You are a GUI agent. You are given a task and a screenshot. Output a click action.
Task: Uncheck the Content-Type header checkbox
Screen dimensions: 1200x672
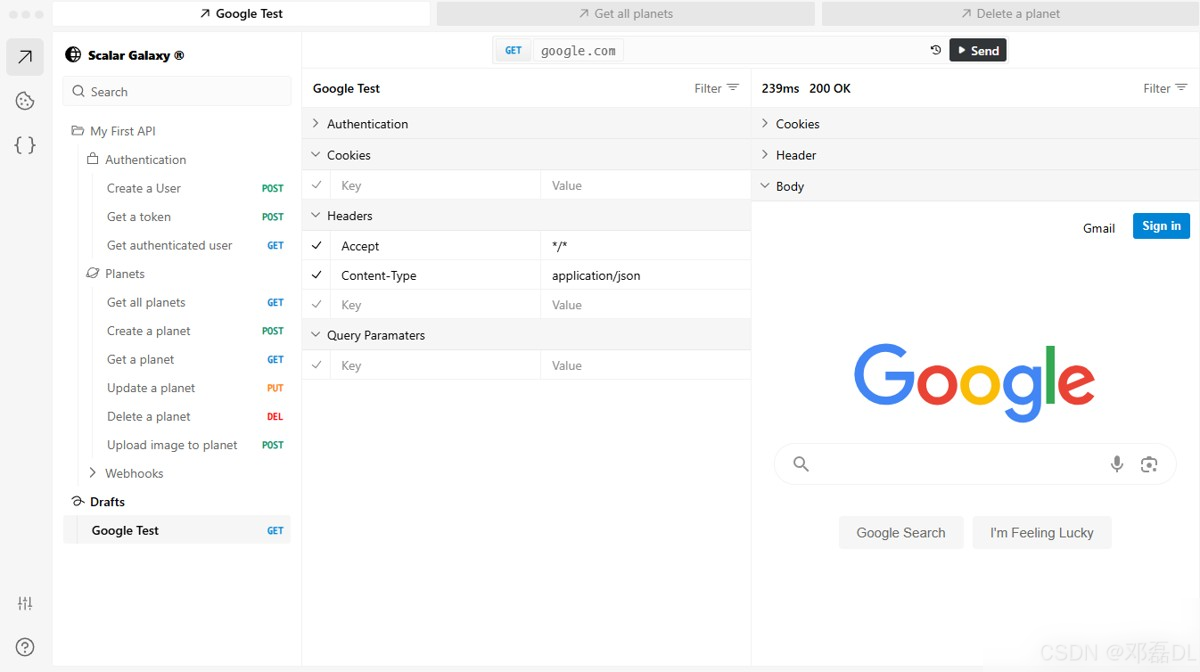pos(317,275)
